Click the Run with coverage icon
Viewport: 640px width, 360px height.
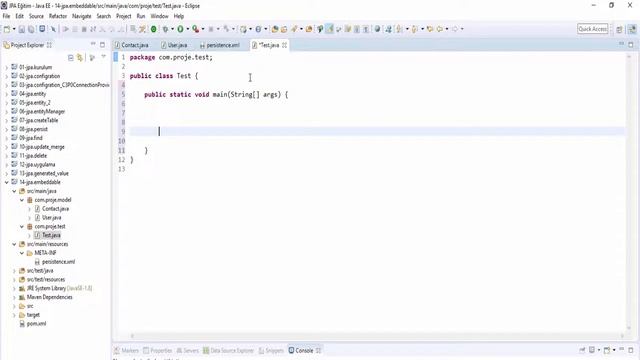196,29
